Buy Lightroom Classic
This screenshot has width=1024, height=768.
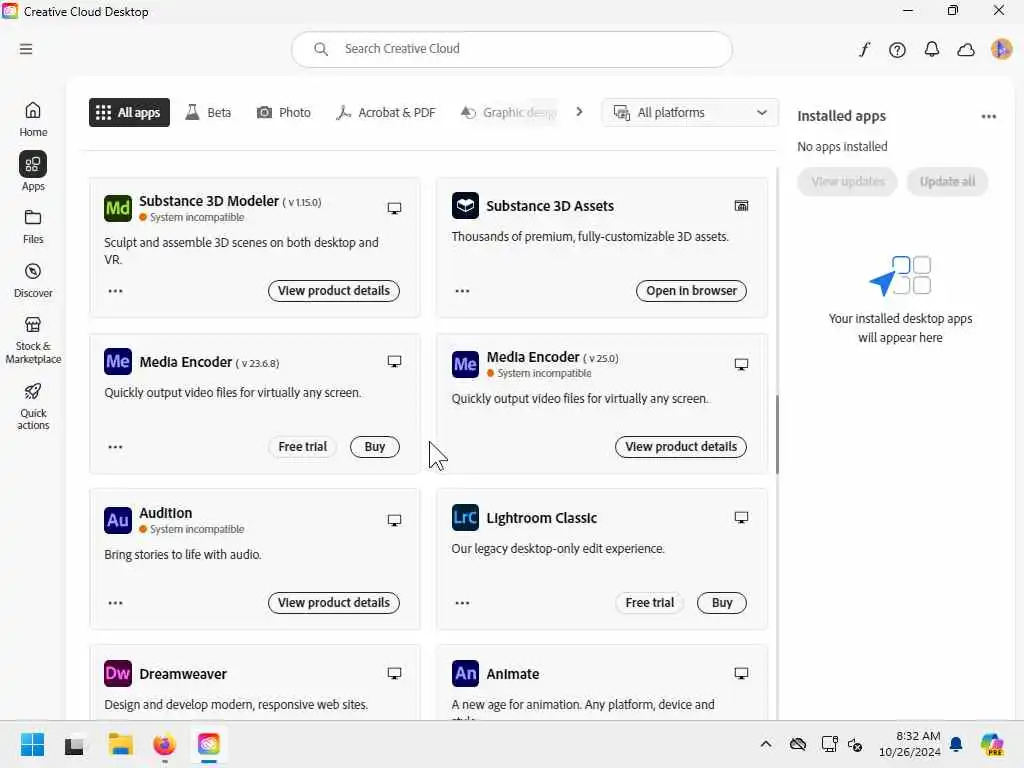point(722,603)
